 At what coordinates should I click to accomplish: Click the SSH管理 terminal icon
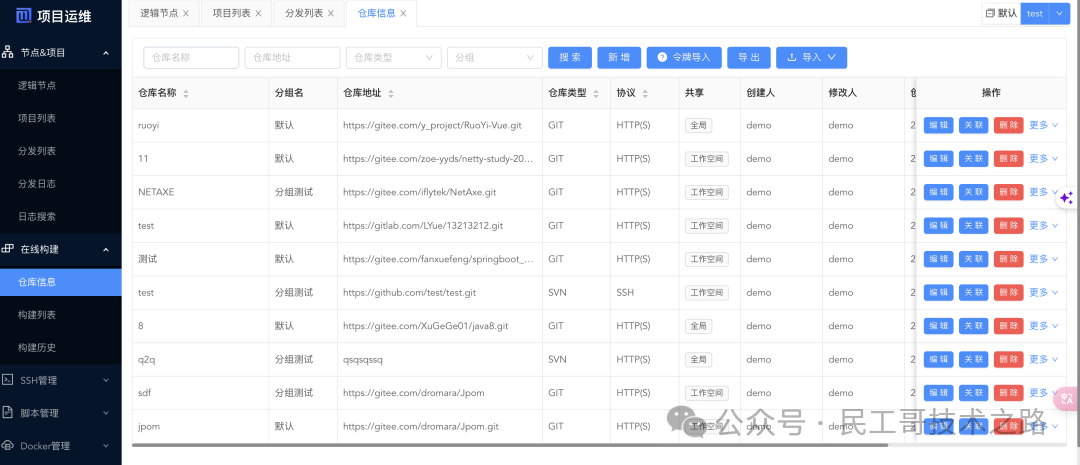pos(8,380)
